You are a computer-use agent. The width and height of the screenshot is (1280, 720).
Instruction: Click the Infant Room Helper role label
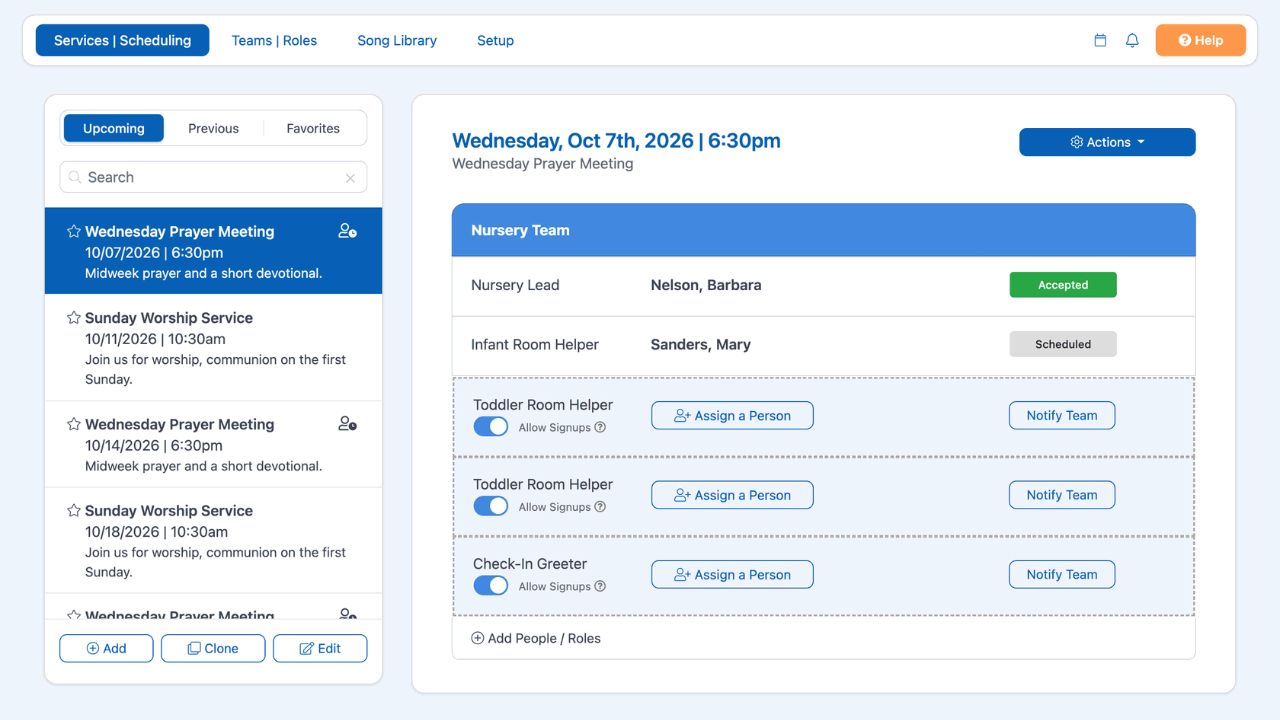pyautogui.click(x=535, y=344)
